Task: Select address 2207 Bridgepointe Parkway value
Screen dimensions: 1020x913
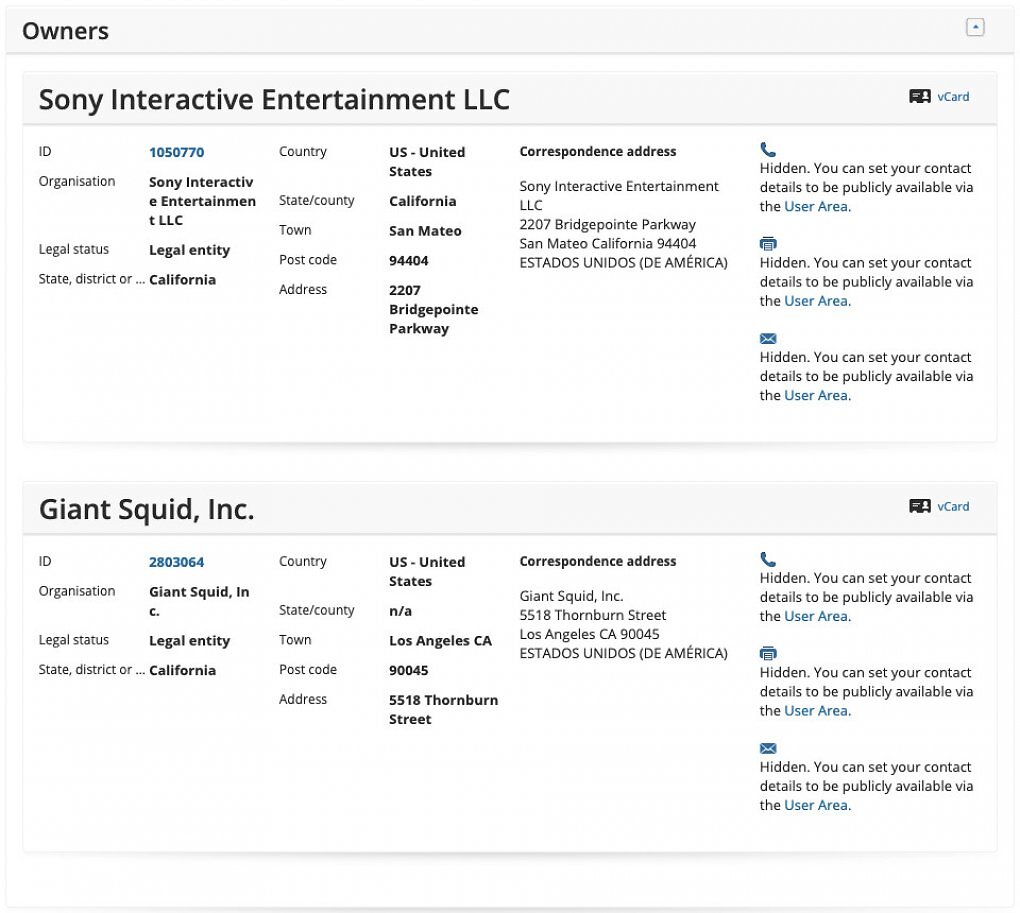Action: click(x=433, y=310)
